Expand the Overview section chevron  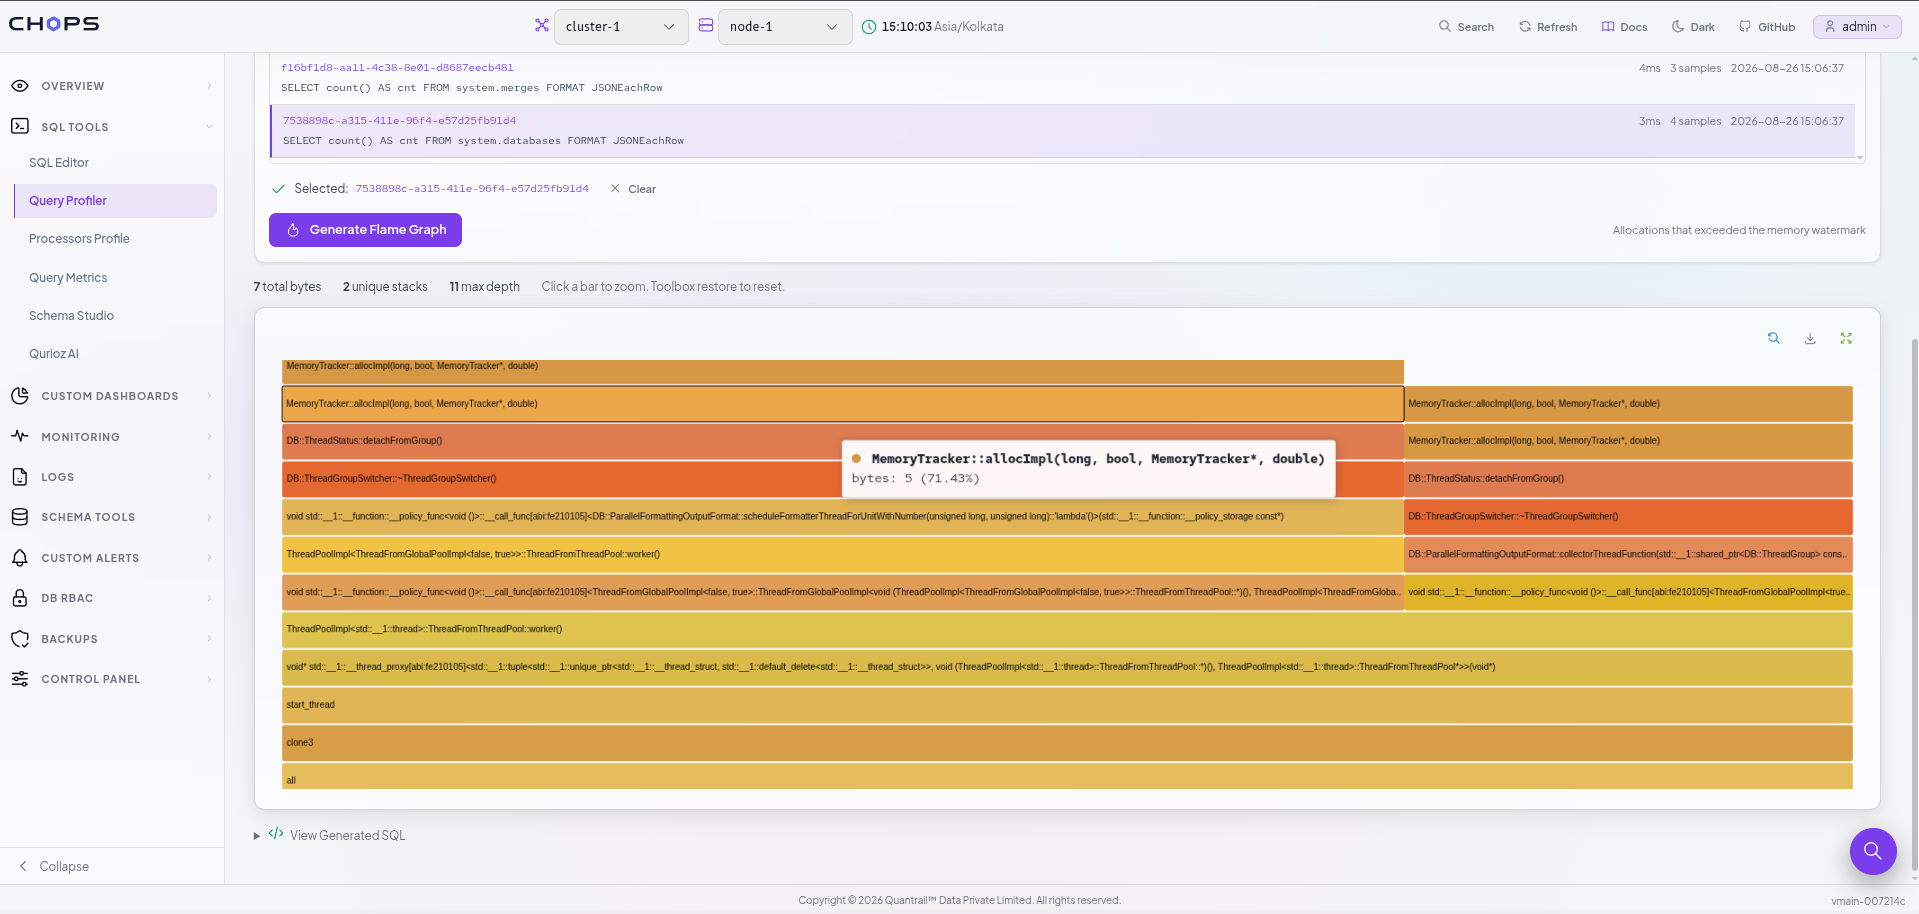coord(209,86)
